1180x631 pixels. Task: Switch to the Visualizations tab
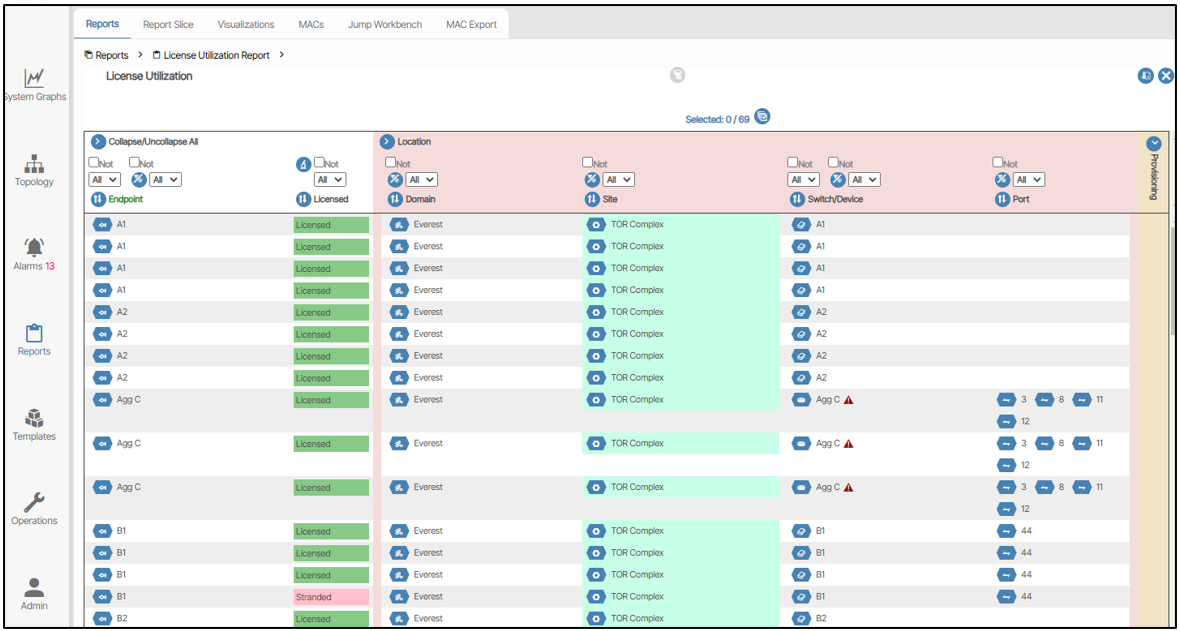pos(246,24)
